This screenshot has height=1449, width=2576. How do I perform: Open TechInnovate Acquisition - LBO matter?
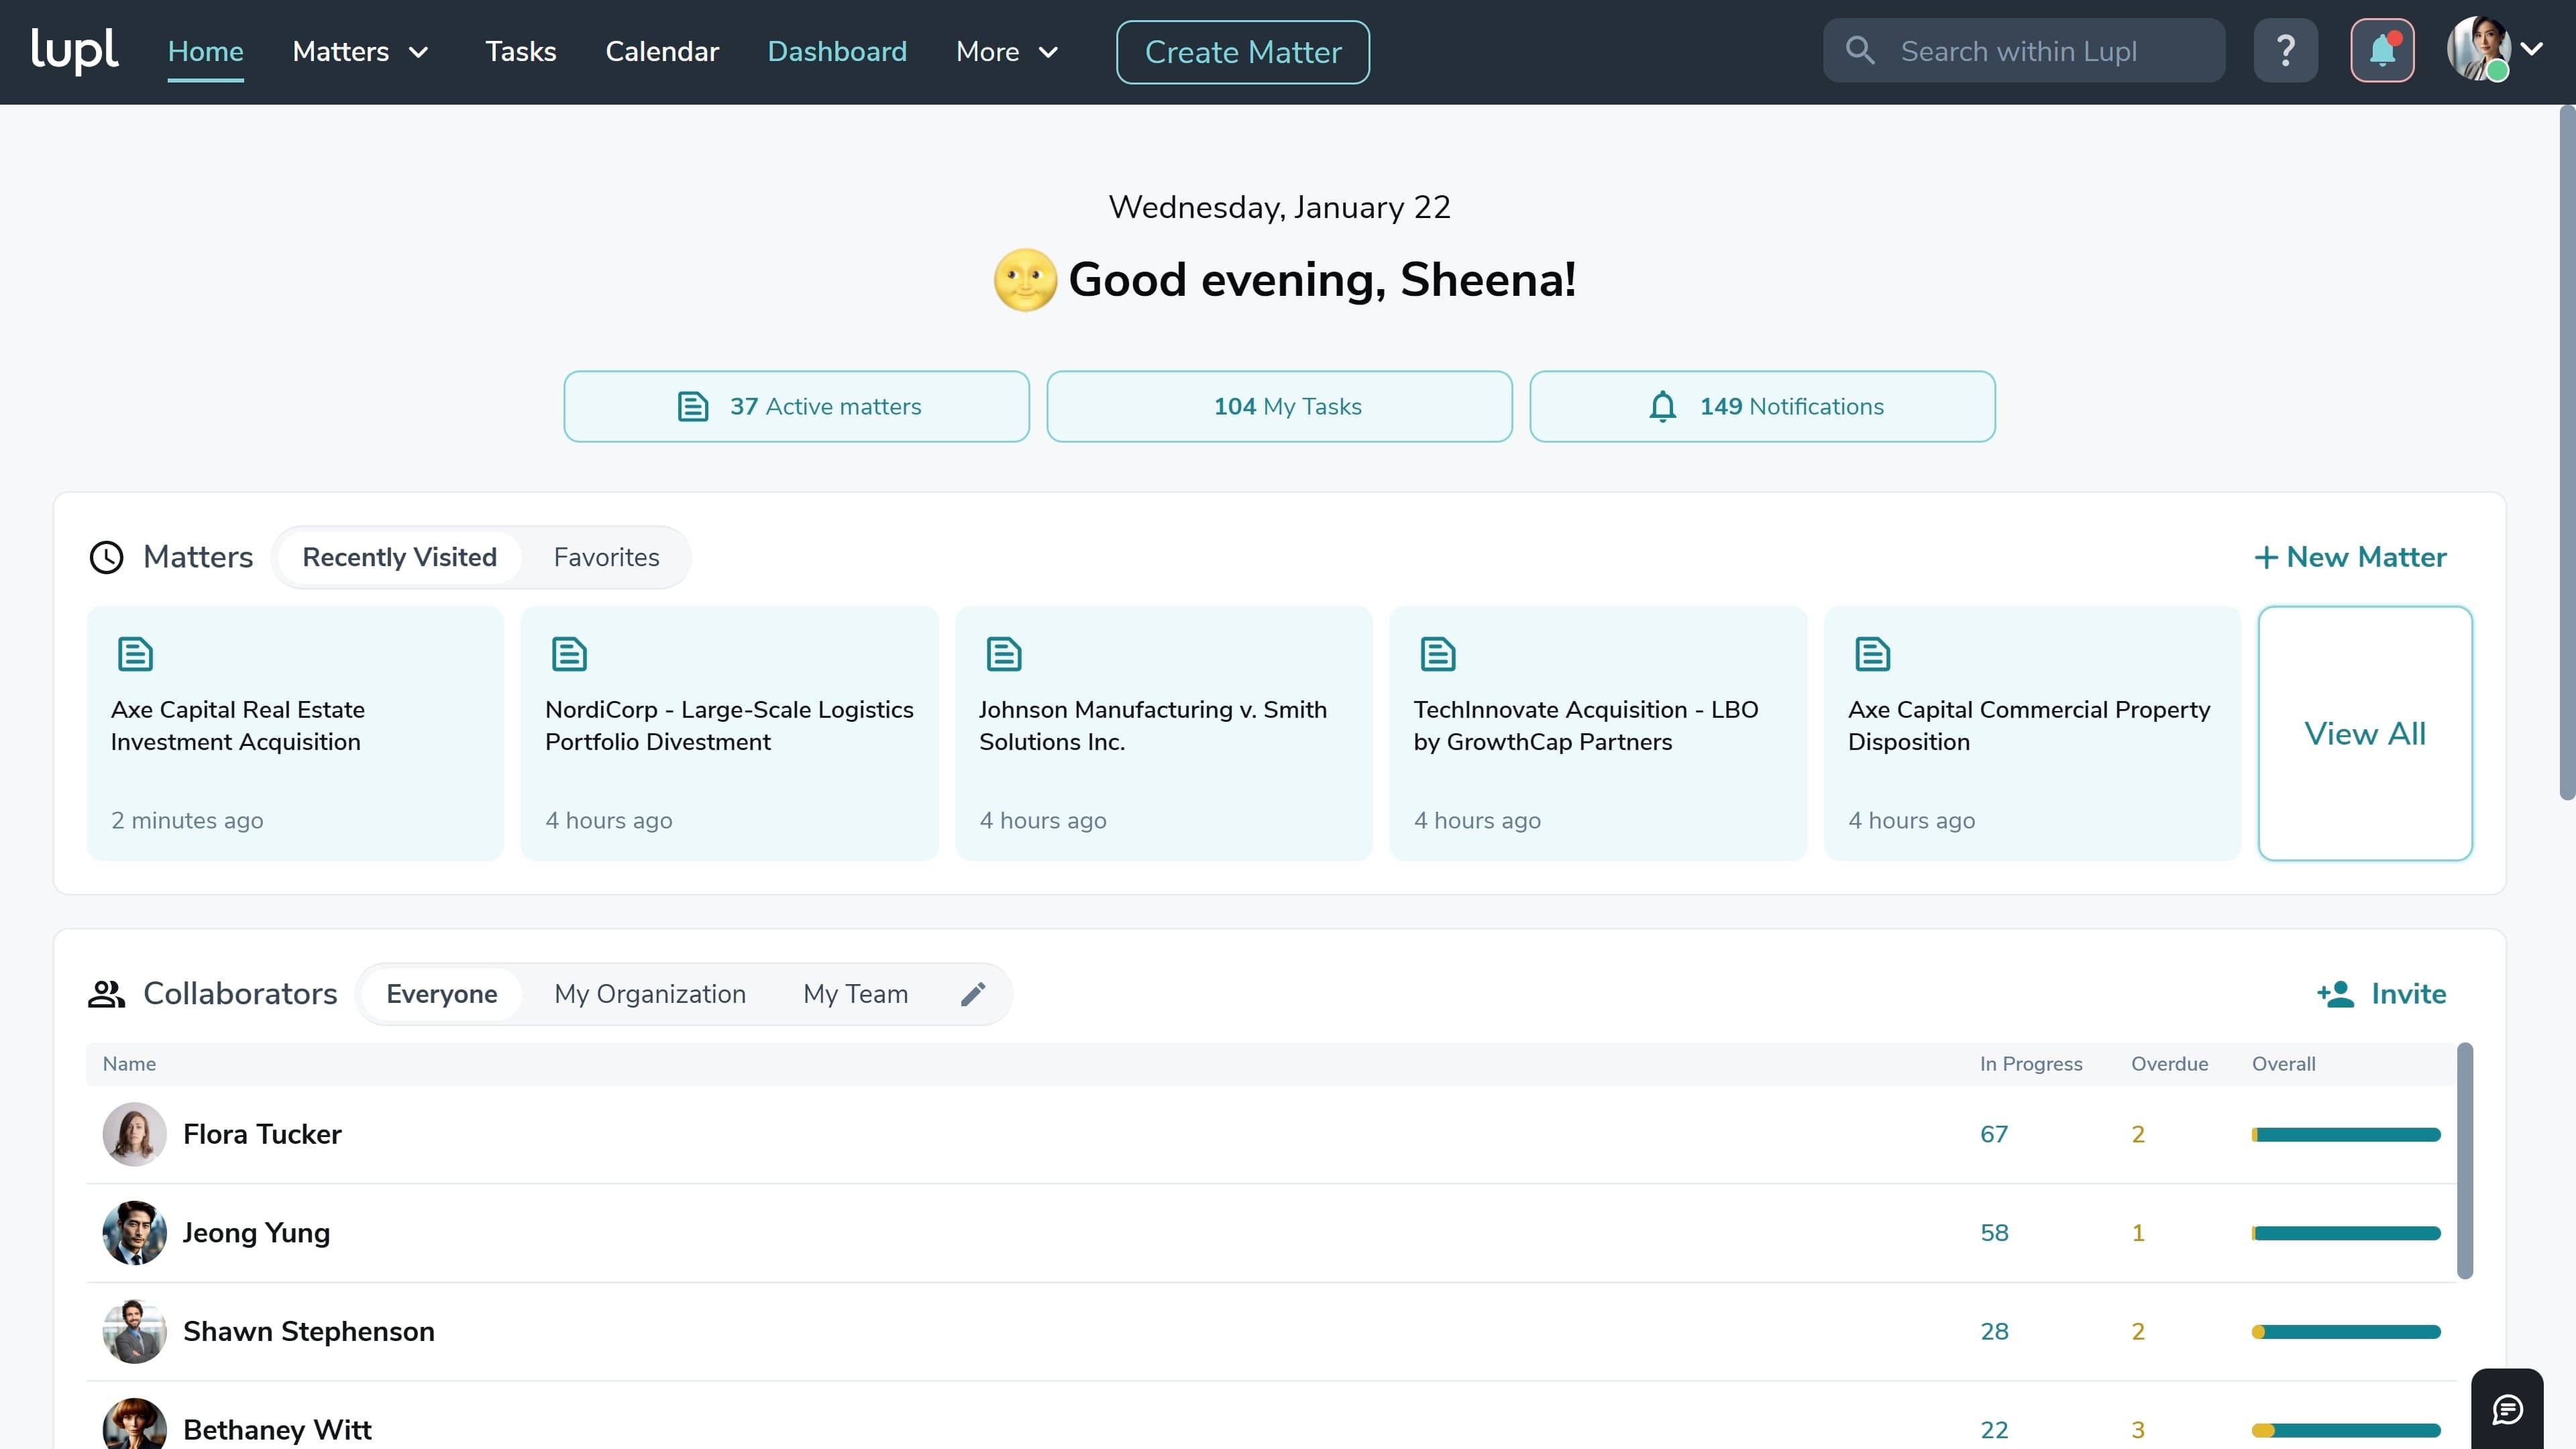click(1598, 733)
